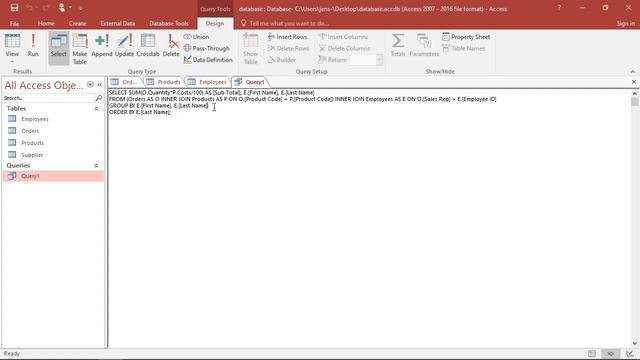640x360 pixels.
Task: Click the search magnifier in navigation pane
Action: tap(98, 98)
